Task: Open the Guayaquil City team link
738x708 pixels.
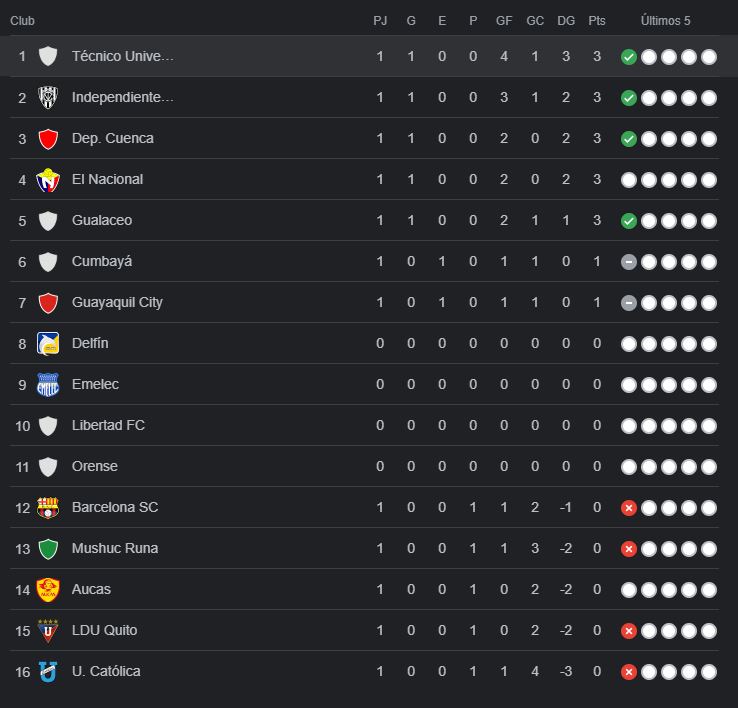Action: [x=117, y=302]
